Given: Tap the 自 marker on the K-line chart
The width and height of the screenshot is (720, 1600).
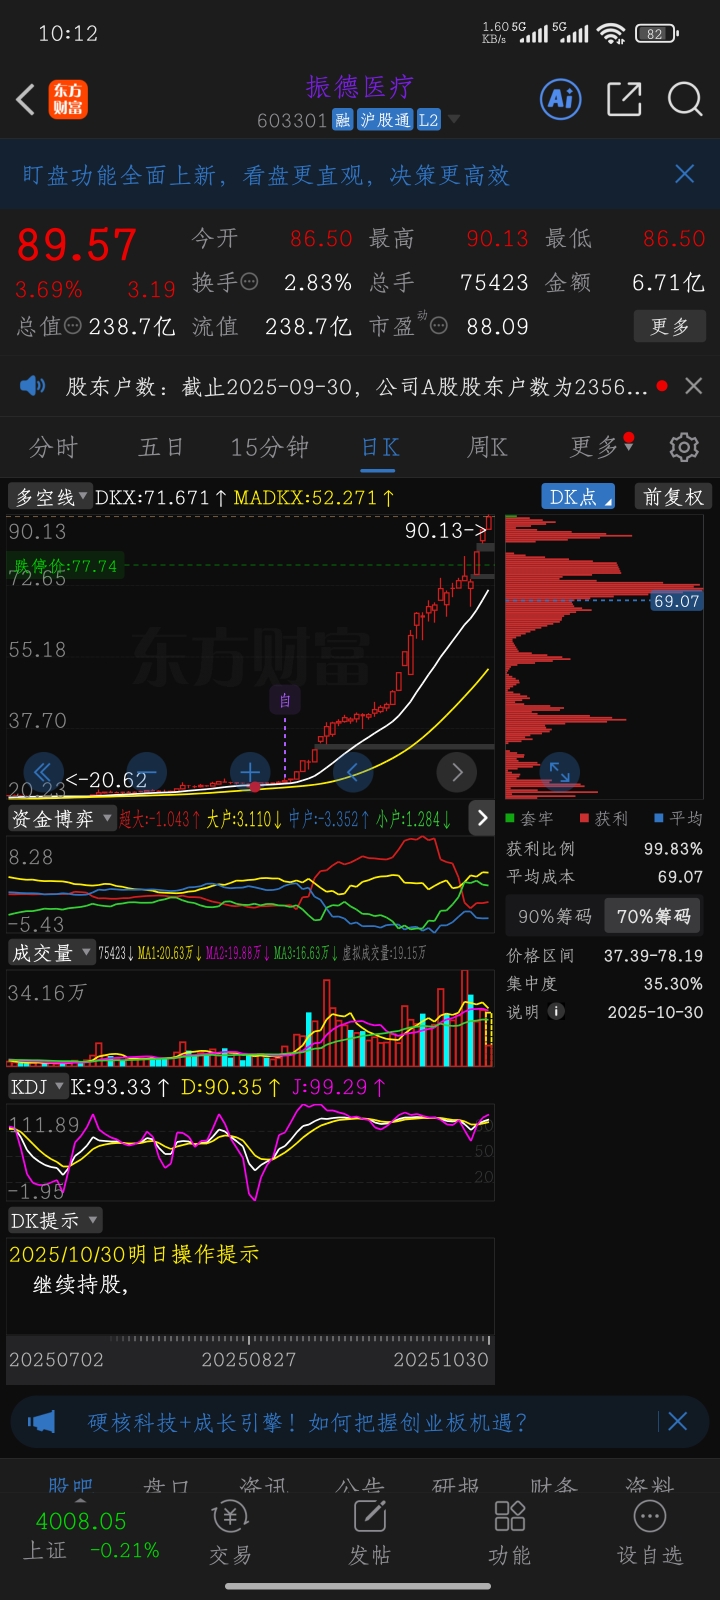Looking at the screenshot, I should [285, 700].
